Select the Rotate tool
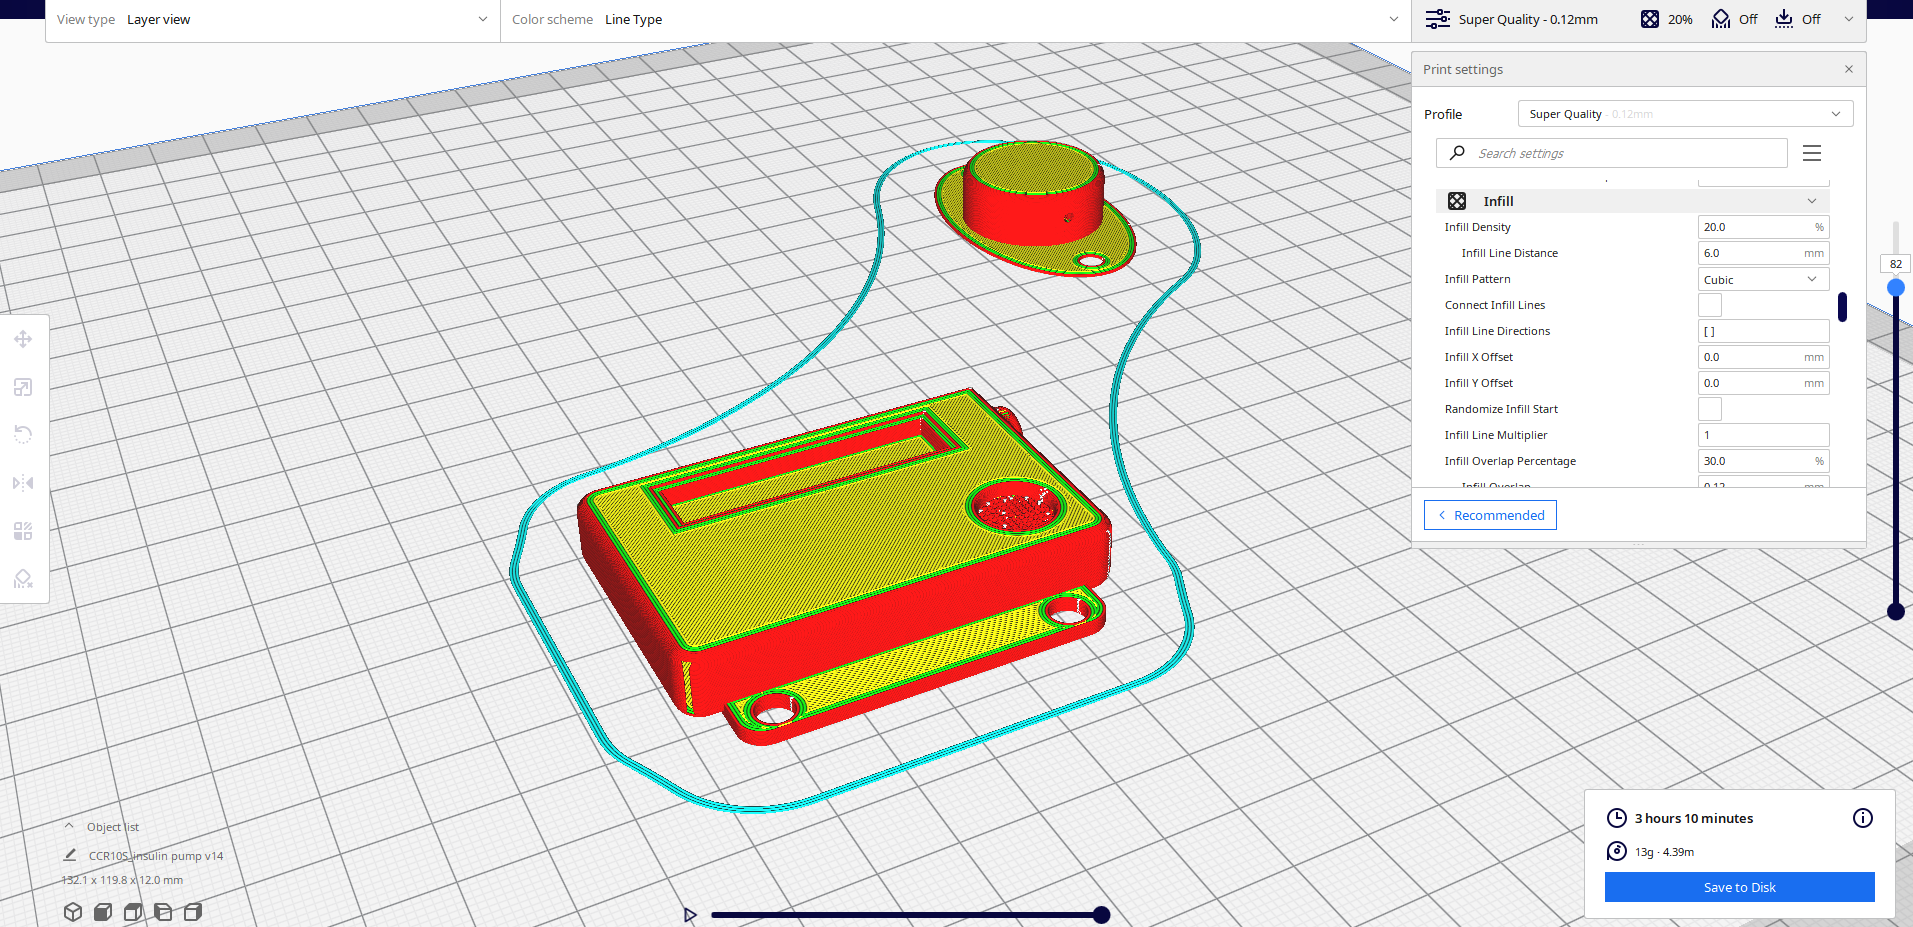 click(x=23, y=435)
